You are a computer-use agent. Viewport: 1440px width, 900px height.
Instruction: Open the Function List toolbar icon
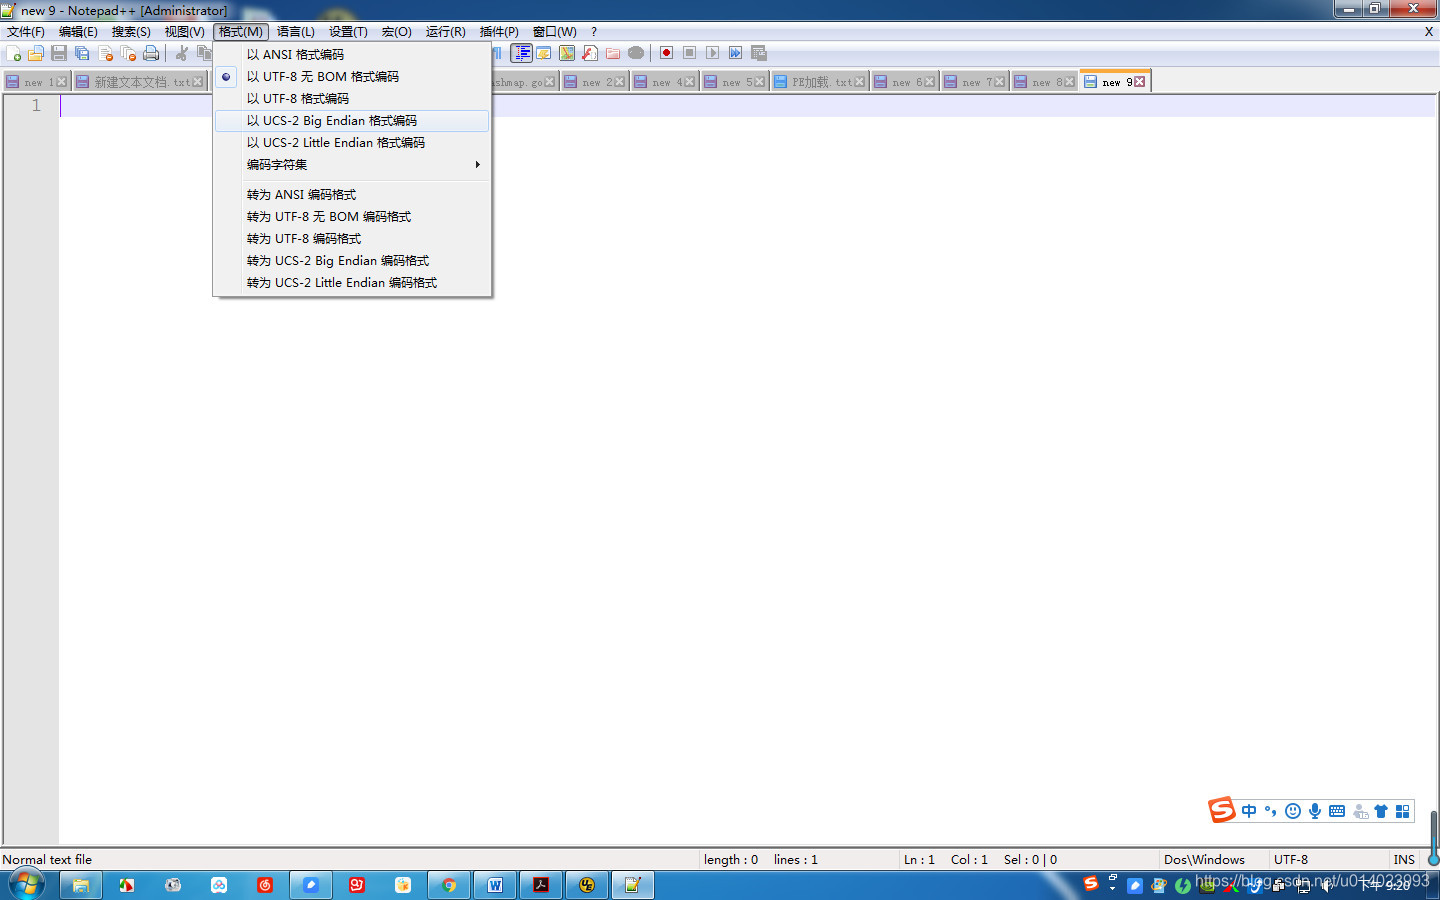click(590, 53)
